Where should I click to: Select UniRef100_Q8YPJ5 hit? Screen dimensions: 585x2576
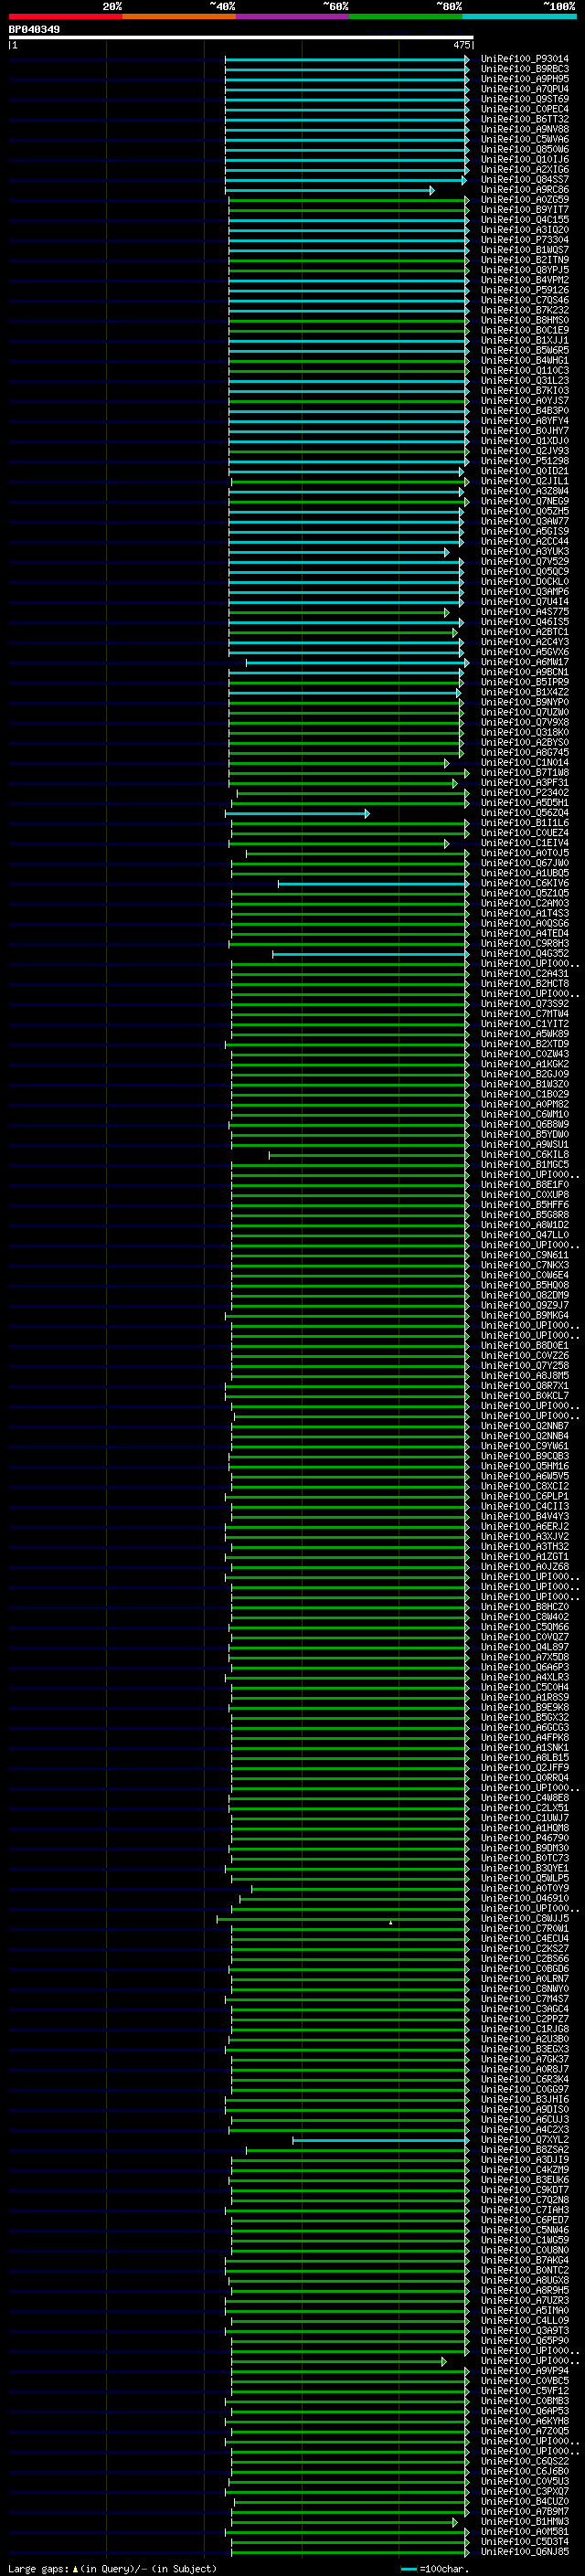coord(524,270)
